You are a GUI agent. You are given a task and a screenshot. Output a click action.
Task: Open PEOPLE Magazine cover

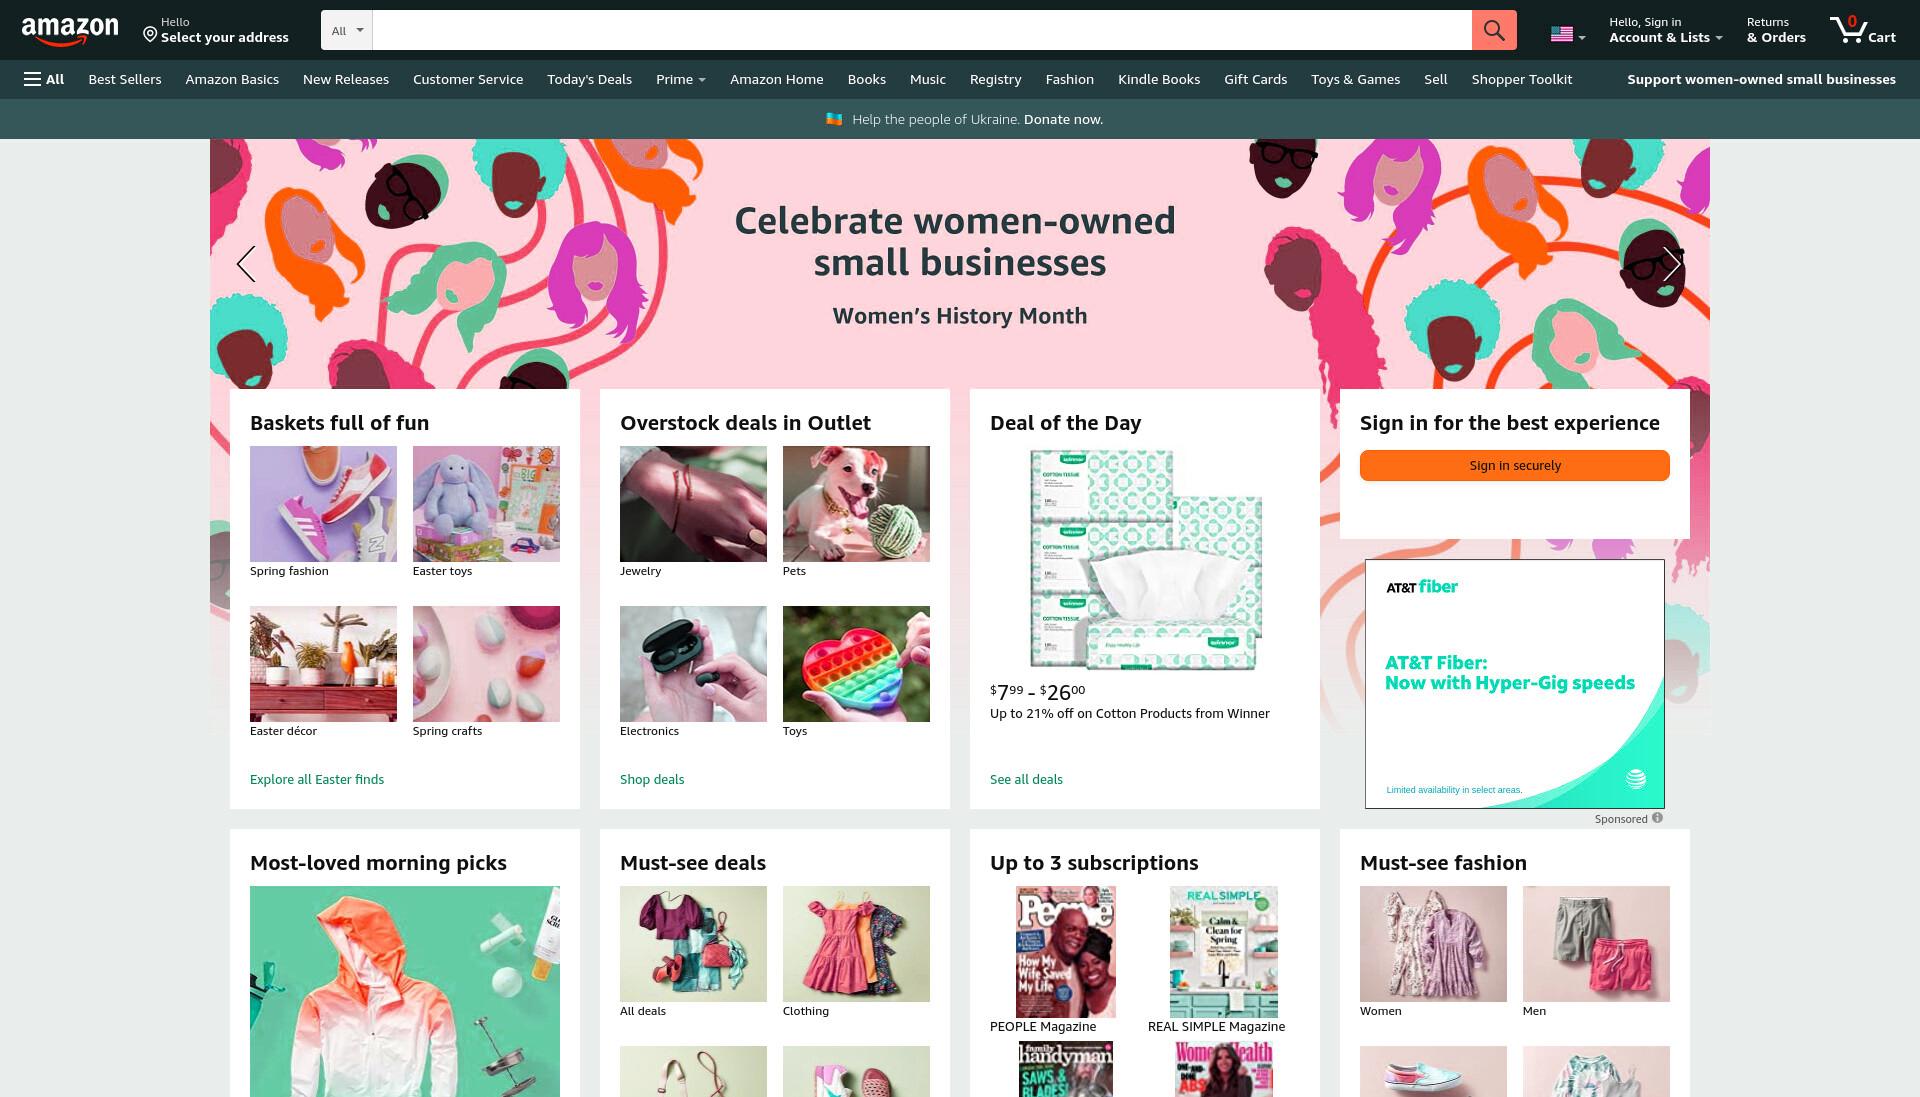(x=1066, y=952)
